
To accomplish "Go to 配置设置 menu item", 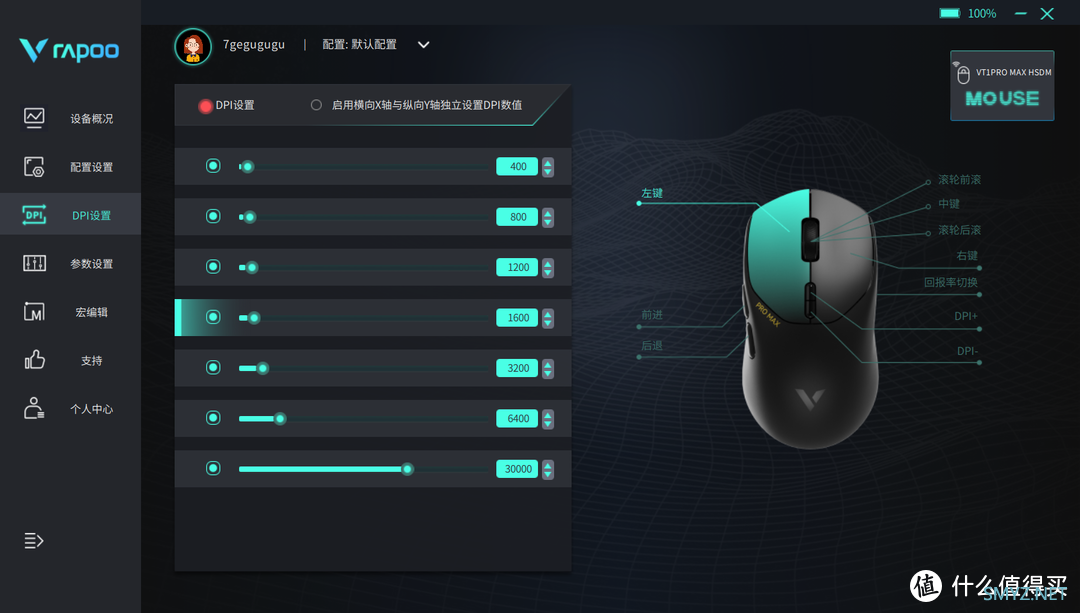I will (x=92, y=167).
